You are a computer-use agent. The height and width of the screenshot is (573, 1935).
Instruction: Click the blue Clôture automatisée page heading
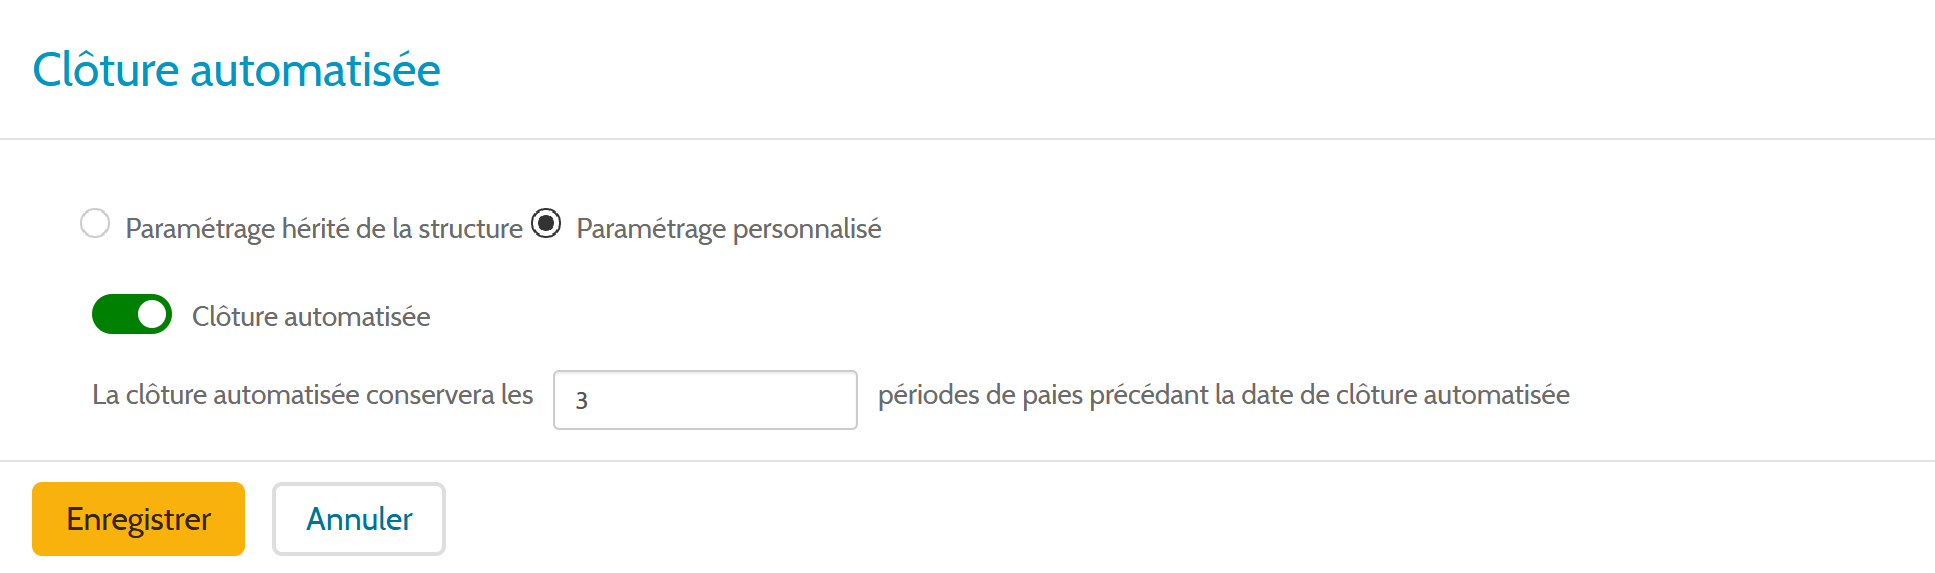tap(236, 70)
